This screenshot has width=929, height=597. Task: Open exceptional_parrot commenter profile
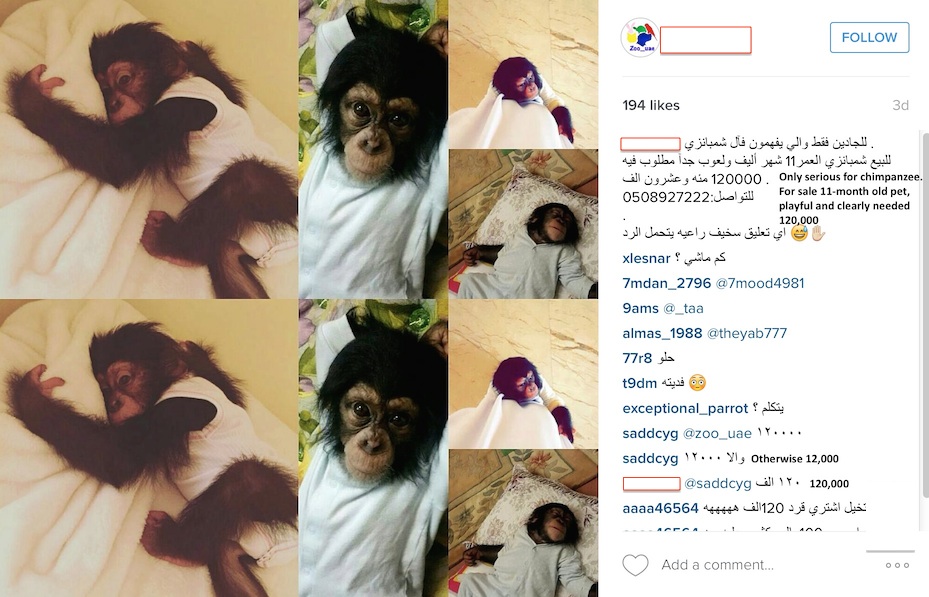[685, 409]
